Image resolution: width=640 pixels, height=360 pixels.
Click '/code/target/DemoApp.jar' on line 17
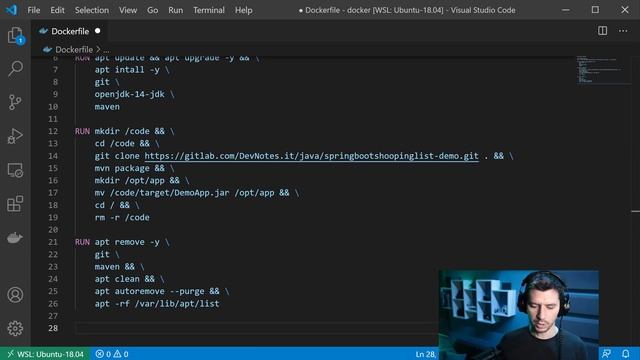(169, 193)
